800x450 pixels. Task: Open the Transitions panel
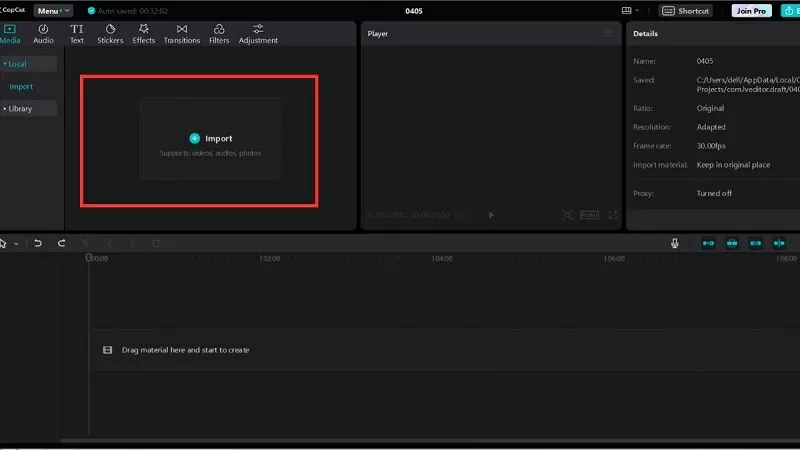181,34
